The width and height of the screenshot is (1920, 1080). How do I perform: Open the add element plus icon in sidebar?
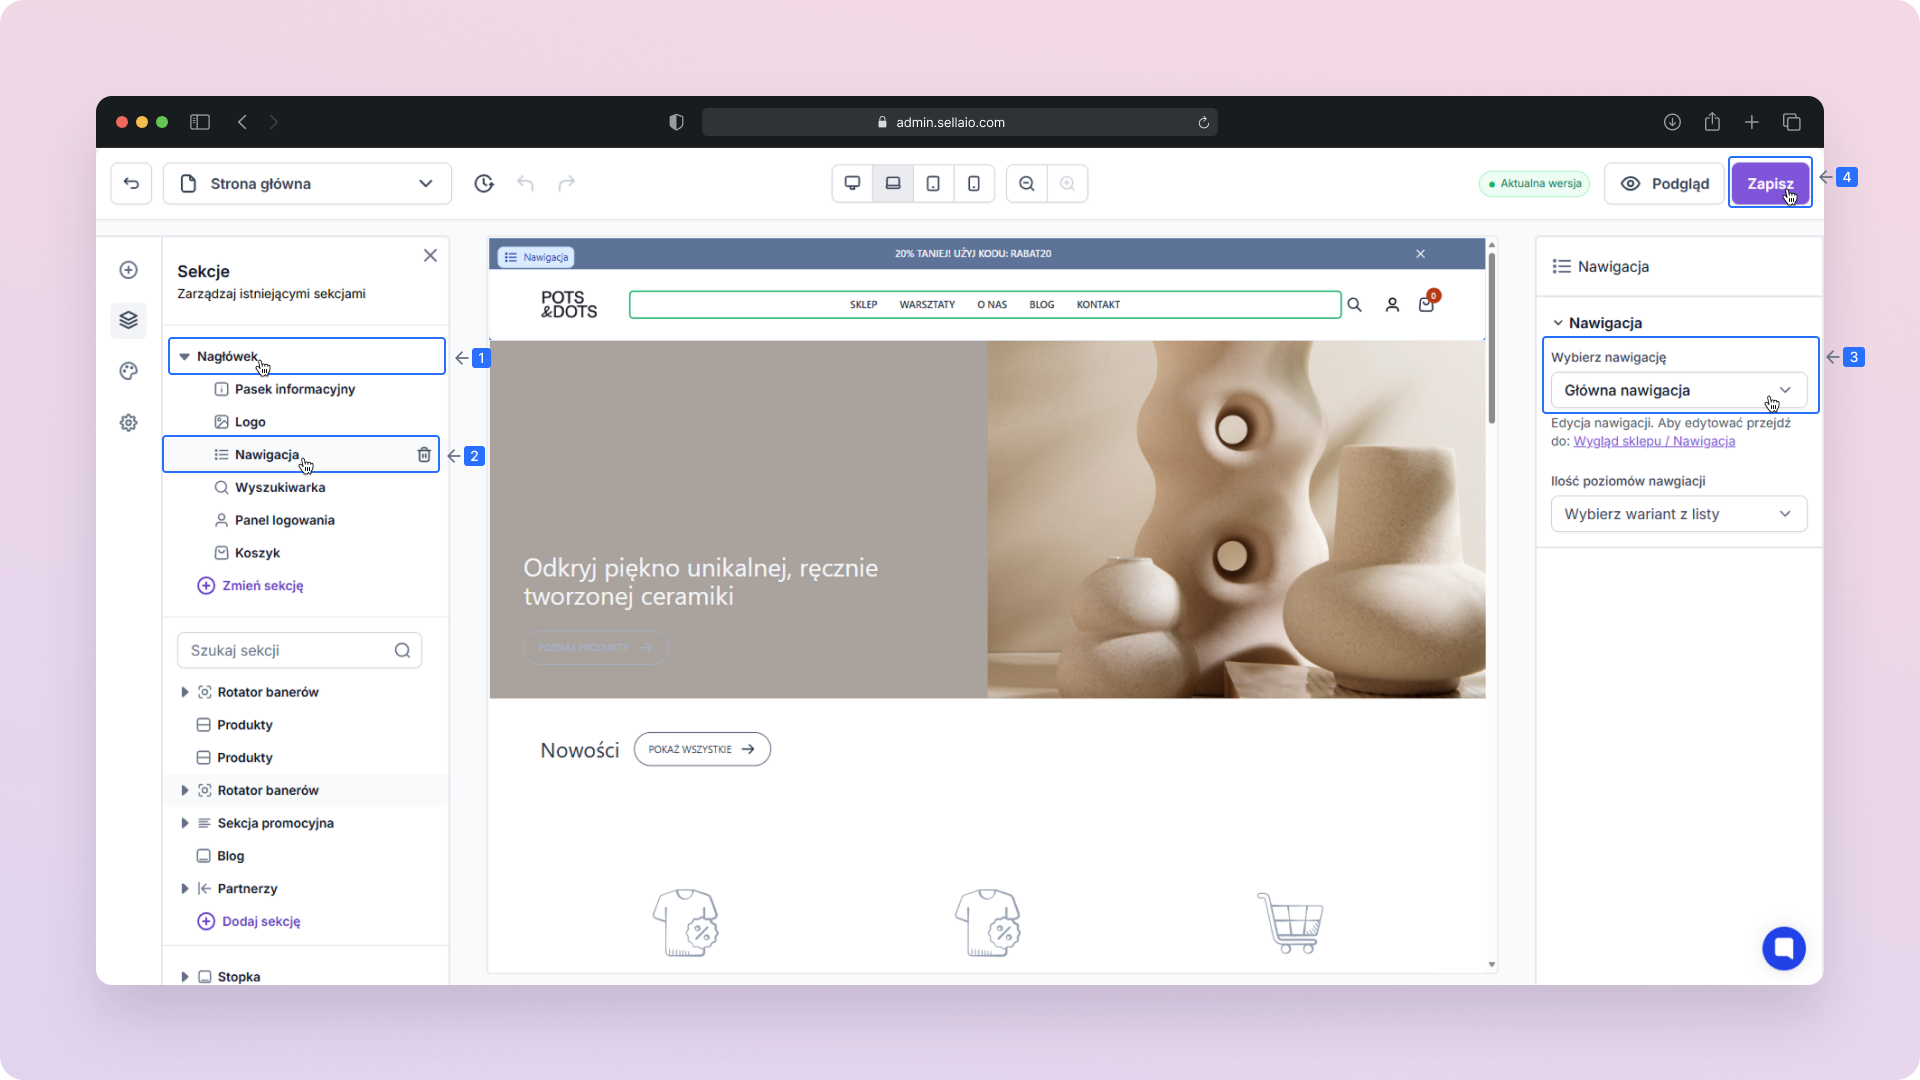tap(128, 270)
